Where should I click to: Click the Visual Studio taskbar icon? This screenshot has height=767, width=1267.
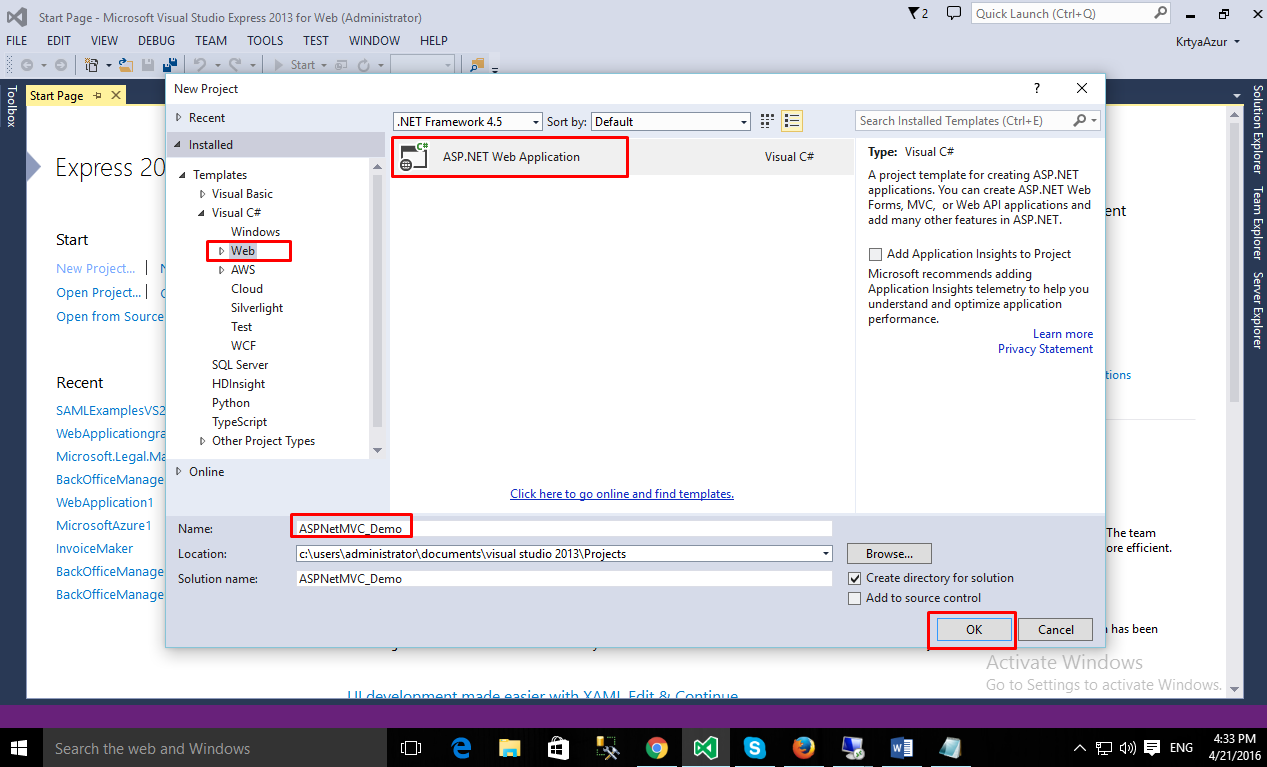tap(705, 748)
